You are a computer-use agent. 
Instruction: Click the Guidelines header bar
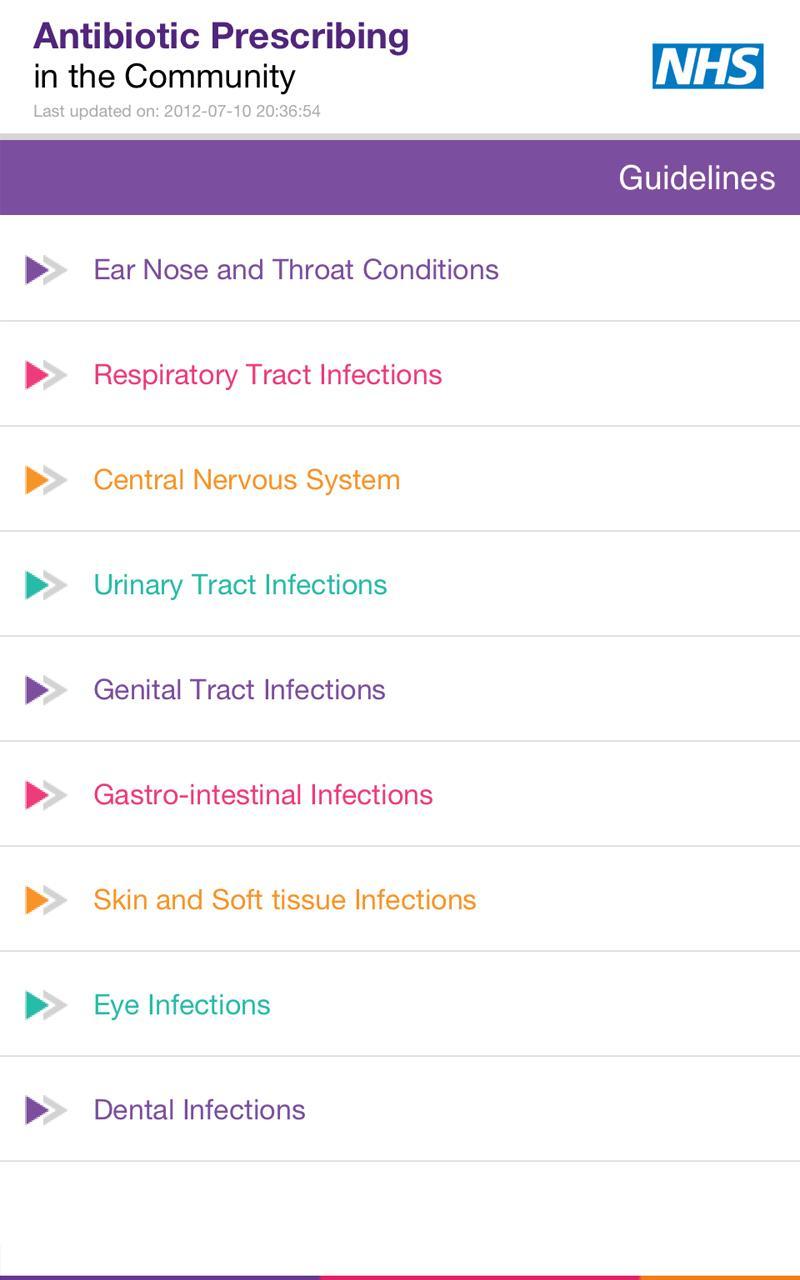click(x=400, y=178)
